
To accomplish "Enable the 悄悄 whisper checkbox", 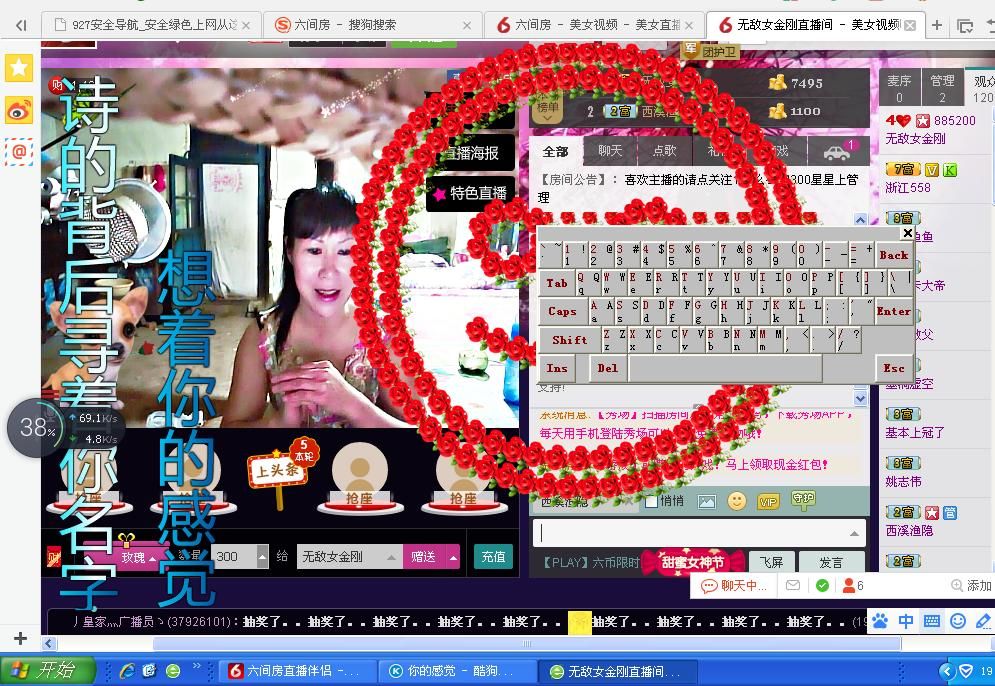I will coord(650,501).
